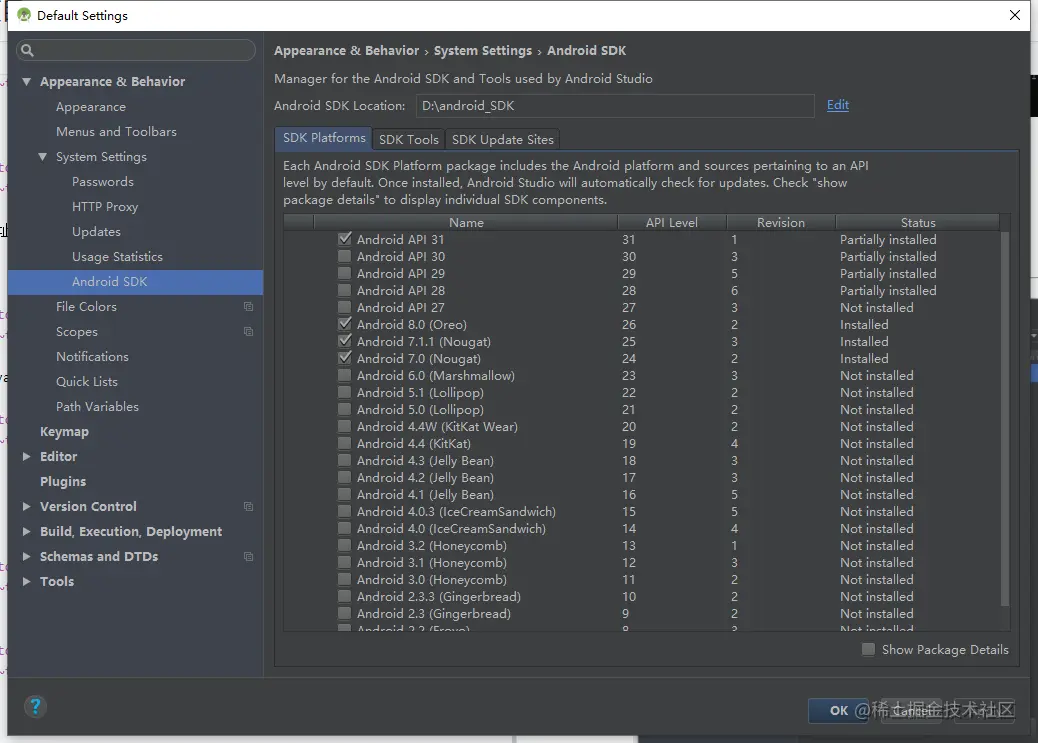
Task: Close the Default Settings dialog
Action: point(1014,15)
